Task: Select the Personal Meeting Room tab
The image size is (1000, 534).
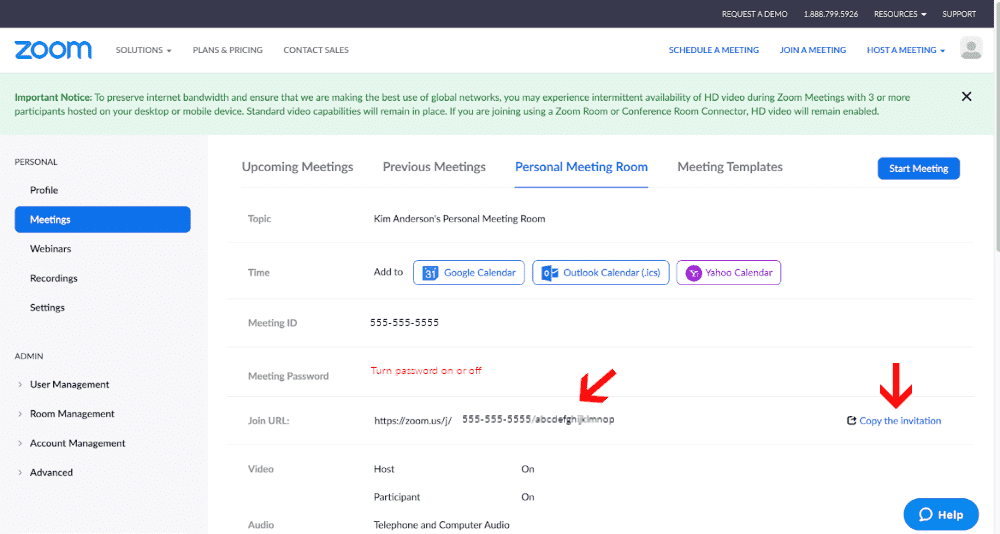Action: coord(581,167)
